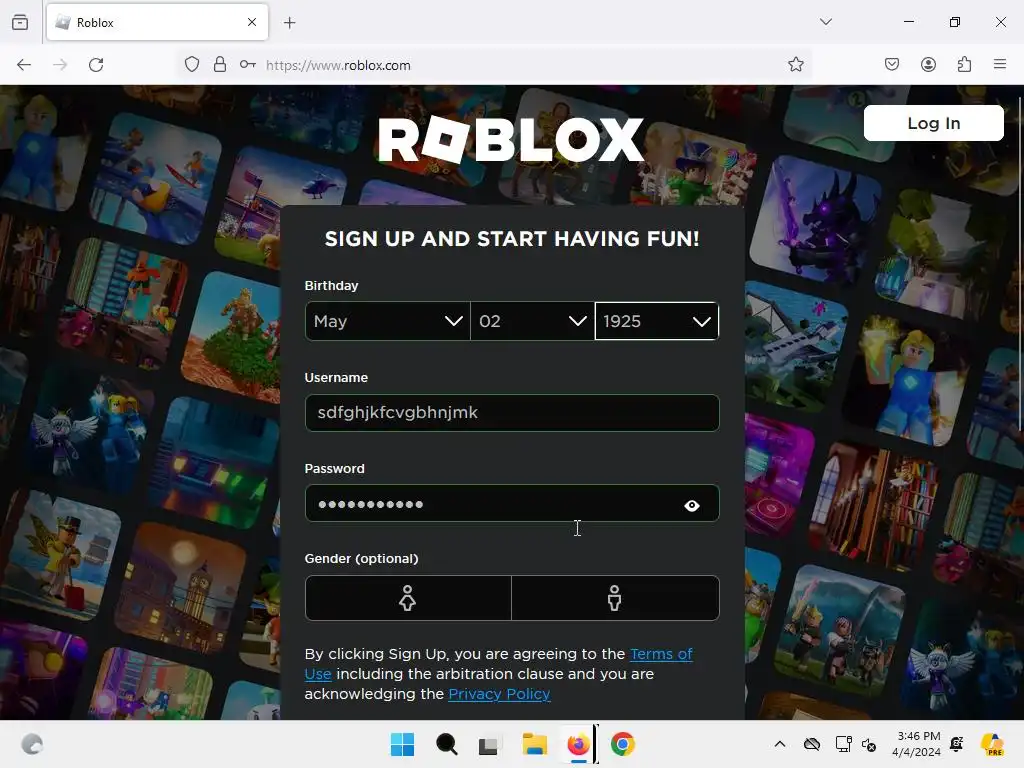Image resolution: width=1024 pixels, height=768 pixels.
Task: Open taskbar Search
Action: 447,744
